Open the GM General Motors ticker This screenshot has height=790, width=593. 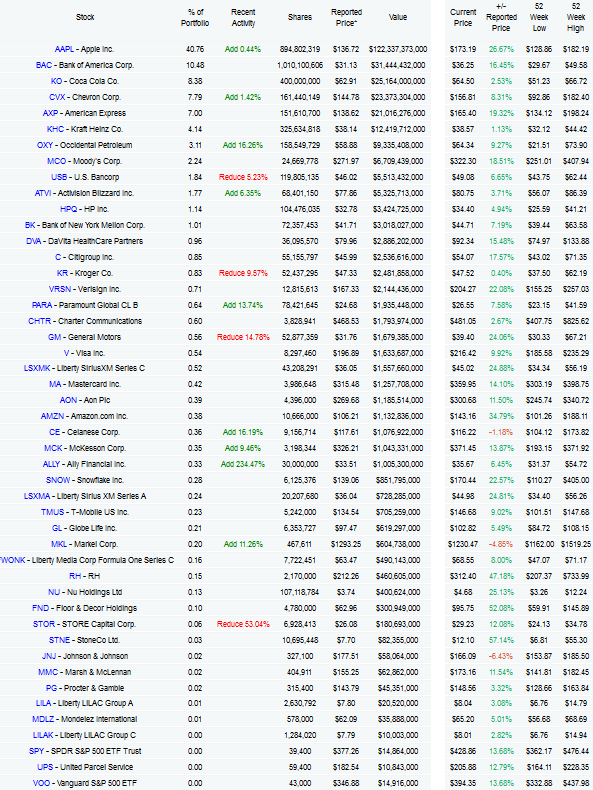(54, 338)
